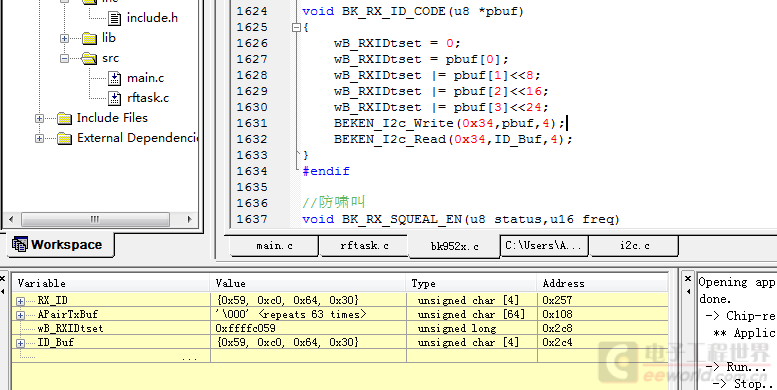Switch to bk952x.c editor tab
777x390 pixels.
454,246
